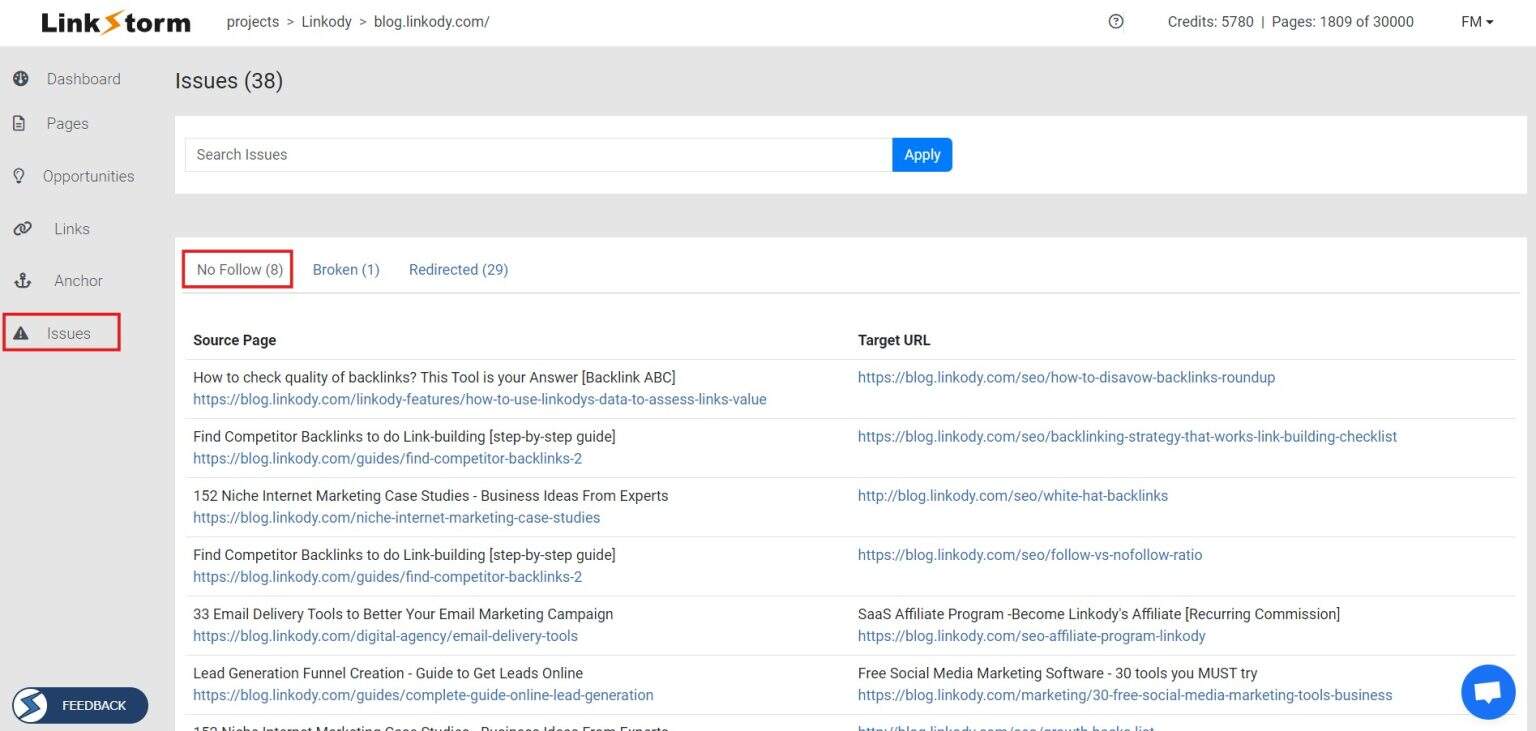Click the Links chain icon

coord(22,229)
